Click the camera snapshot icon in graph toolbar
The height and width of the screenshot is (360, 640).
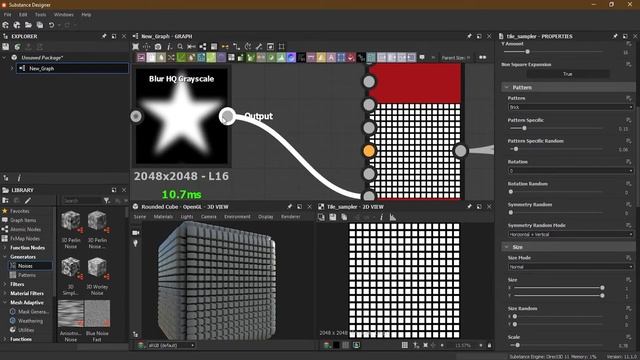(158, 47)
